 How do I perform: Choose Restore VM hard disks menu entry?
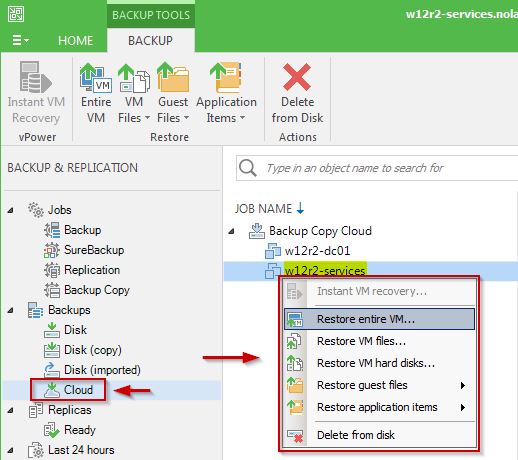pyautogui.click(x=376, y=363)
